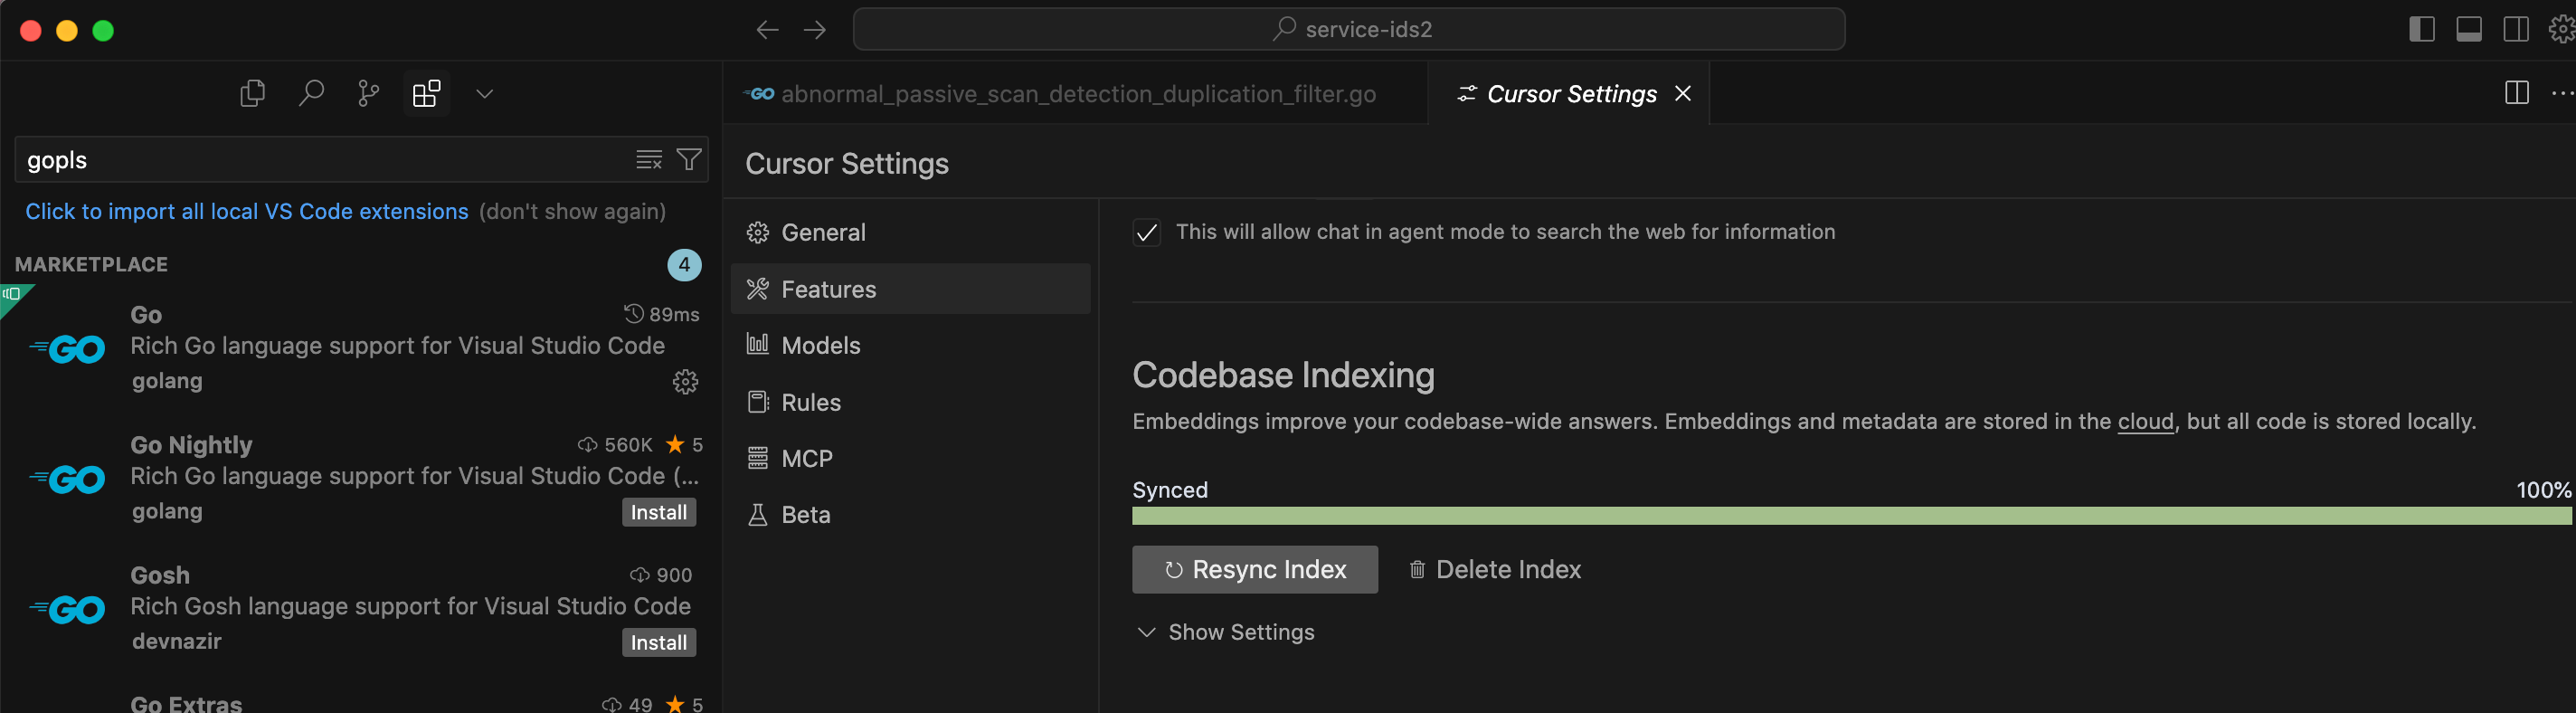Image resolution: width=2576 pixels, height=713 pixels.
Task: Click the Resync Index button
Action: [1254, 570]
